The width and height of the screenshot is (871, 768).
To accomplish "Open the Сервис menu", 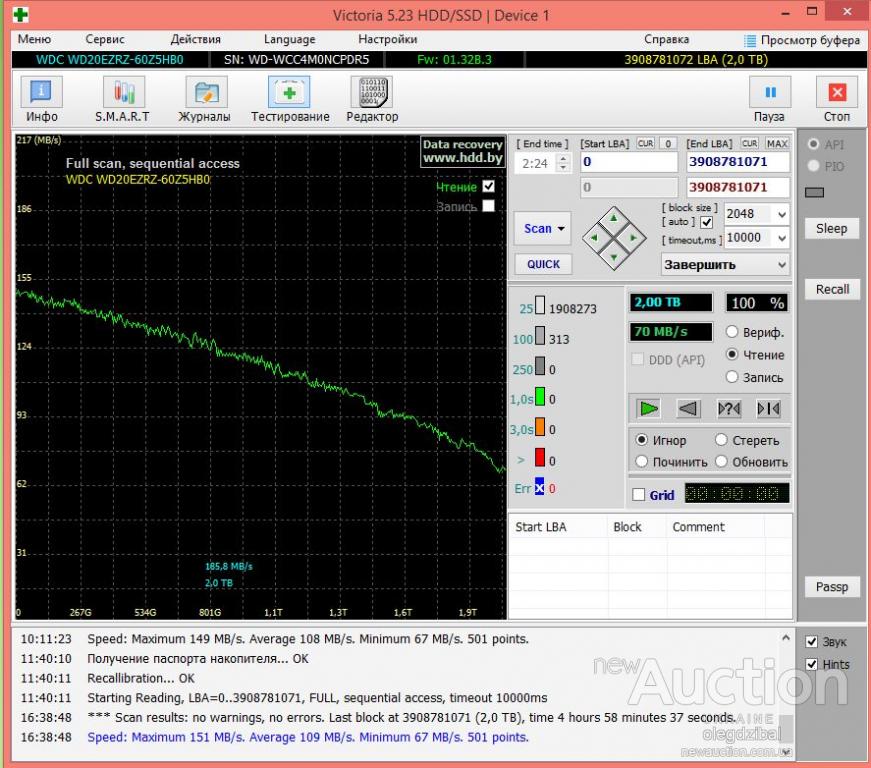I will (x=105, y=39).
